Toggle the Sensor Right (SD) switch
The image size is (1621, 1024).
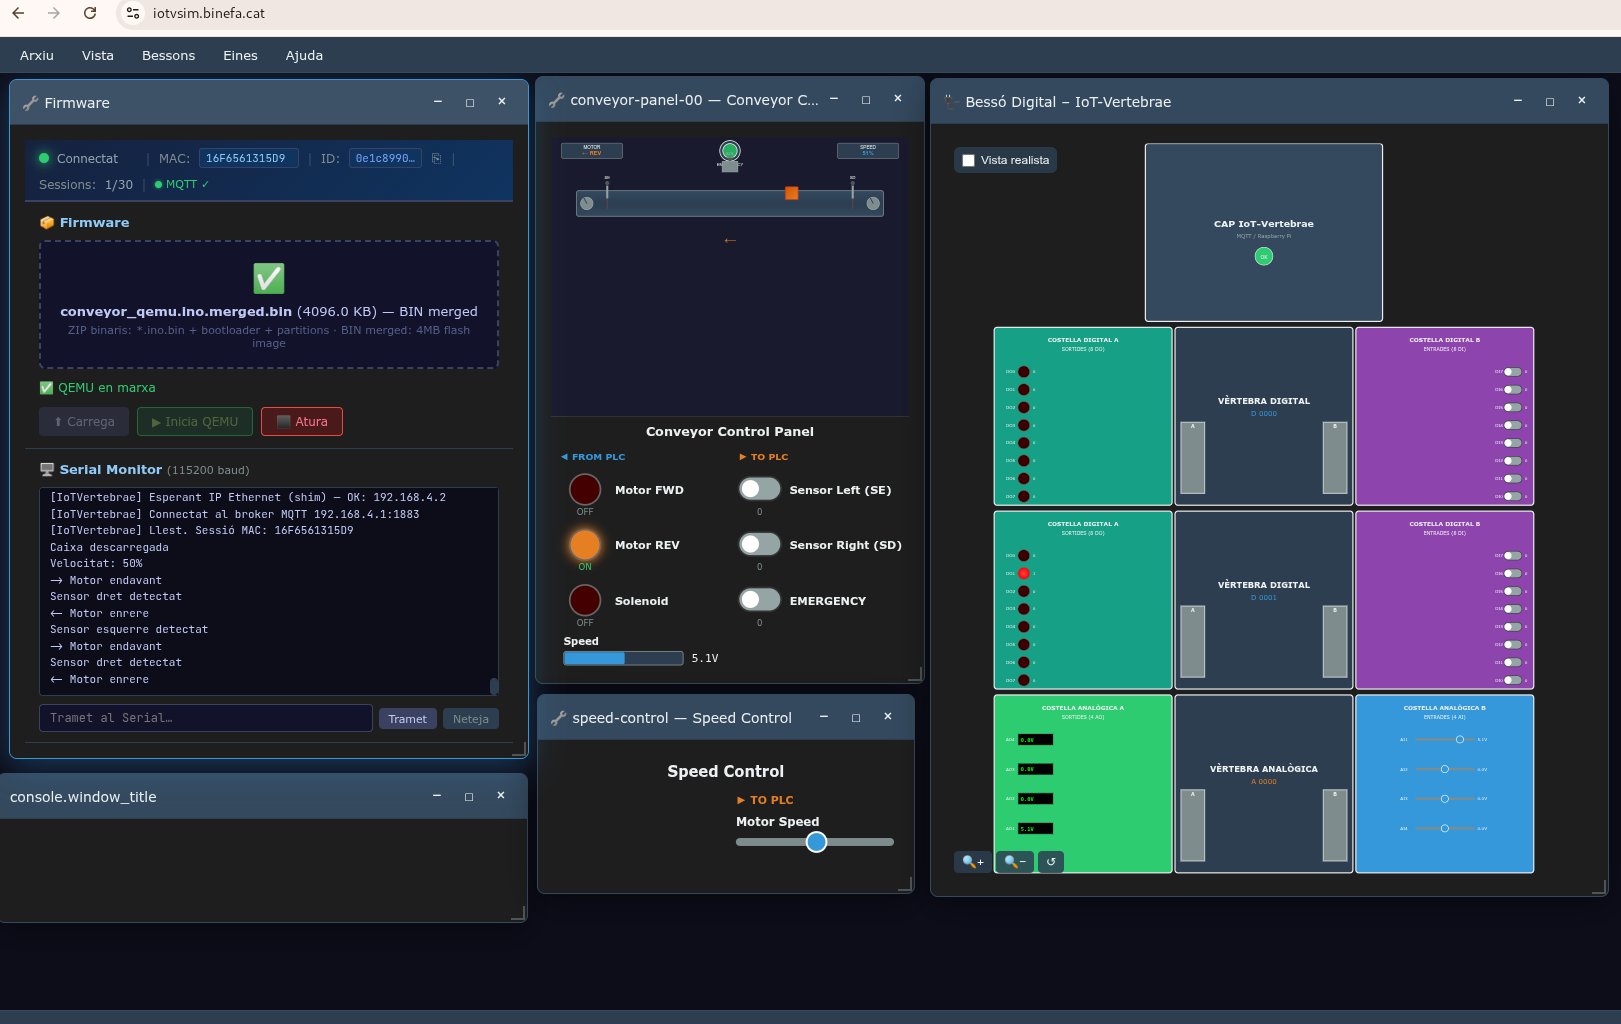[x=759, y=544]
